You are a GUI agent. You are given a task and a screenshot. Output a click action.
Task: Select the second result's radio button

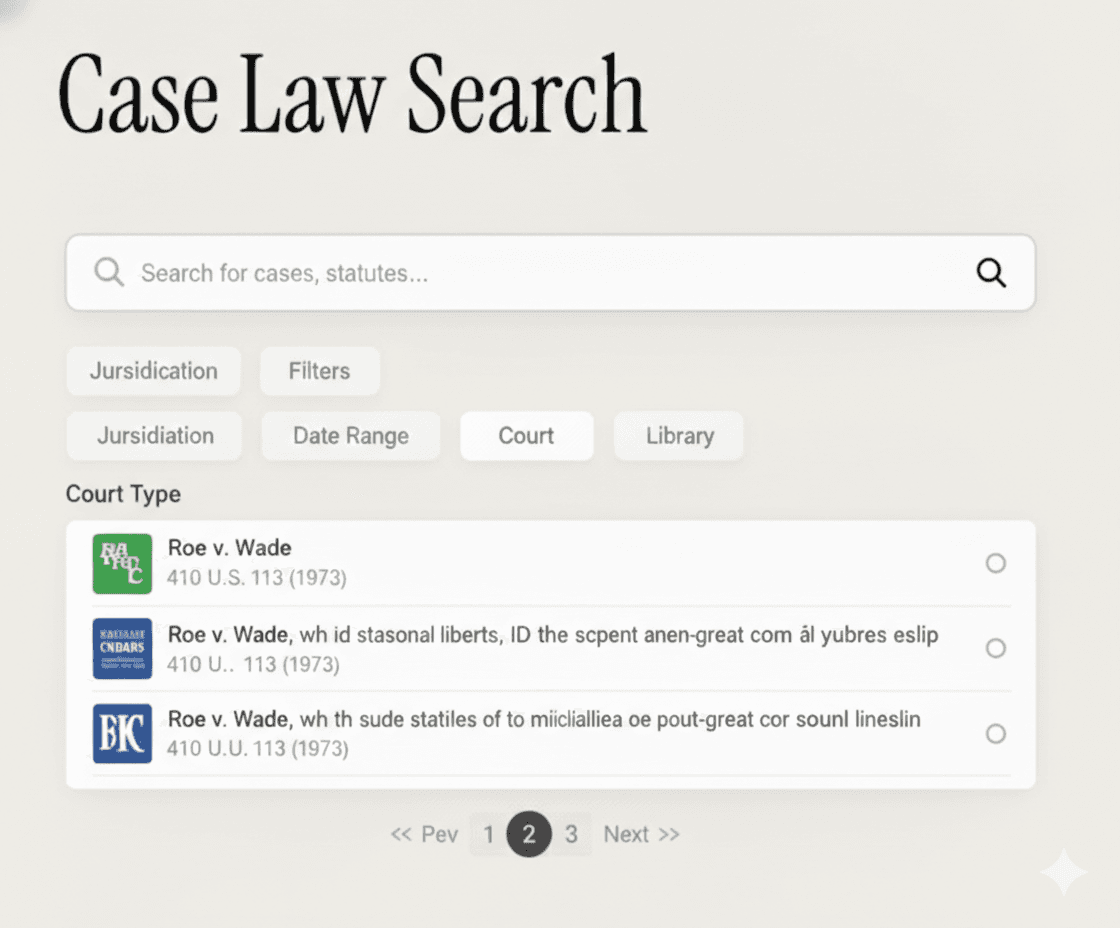(996, 648)
